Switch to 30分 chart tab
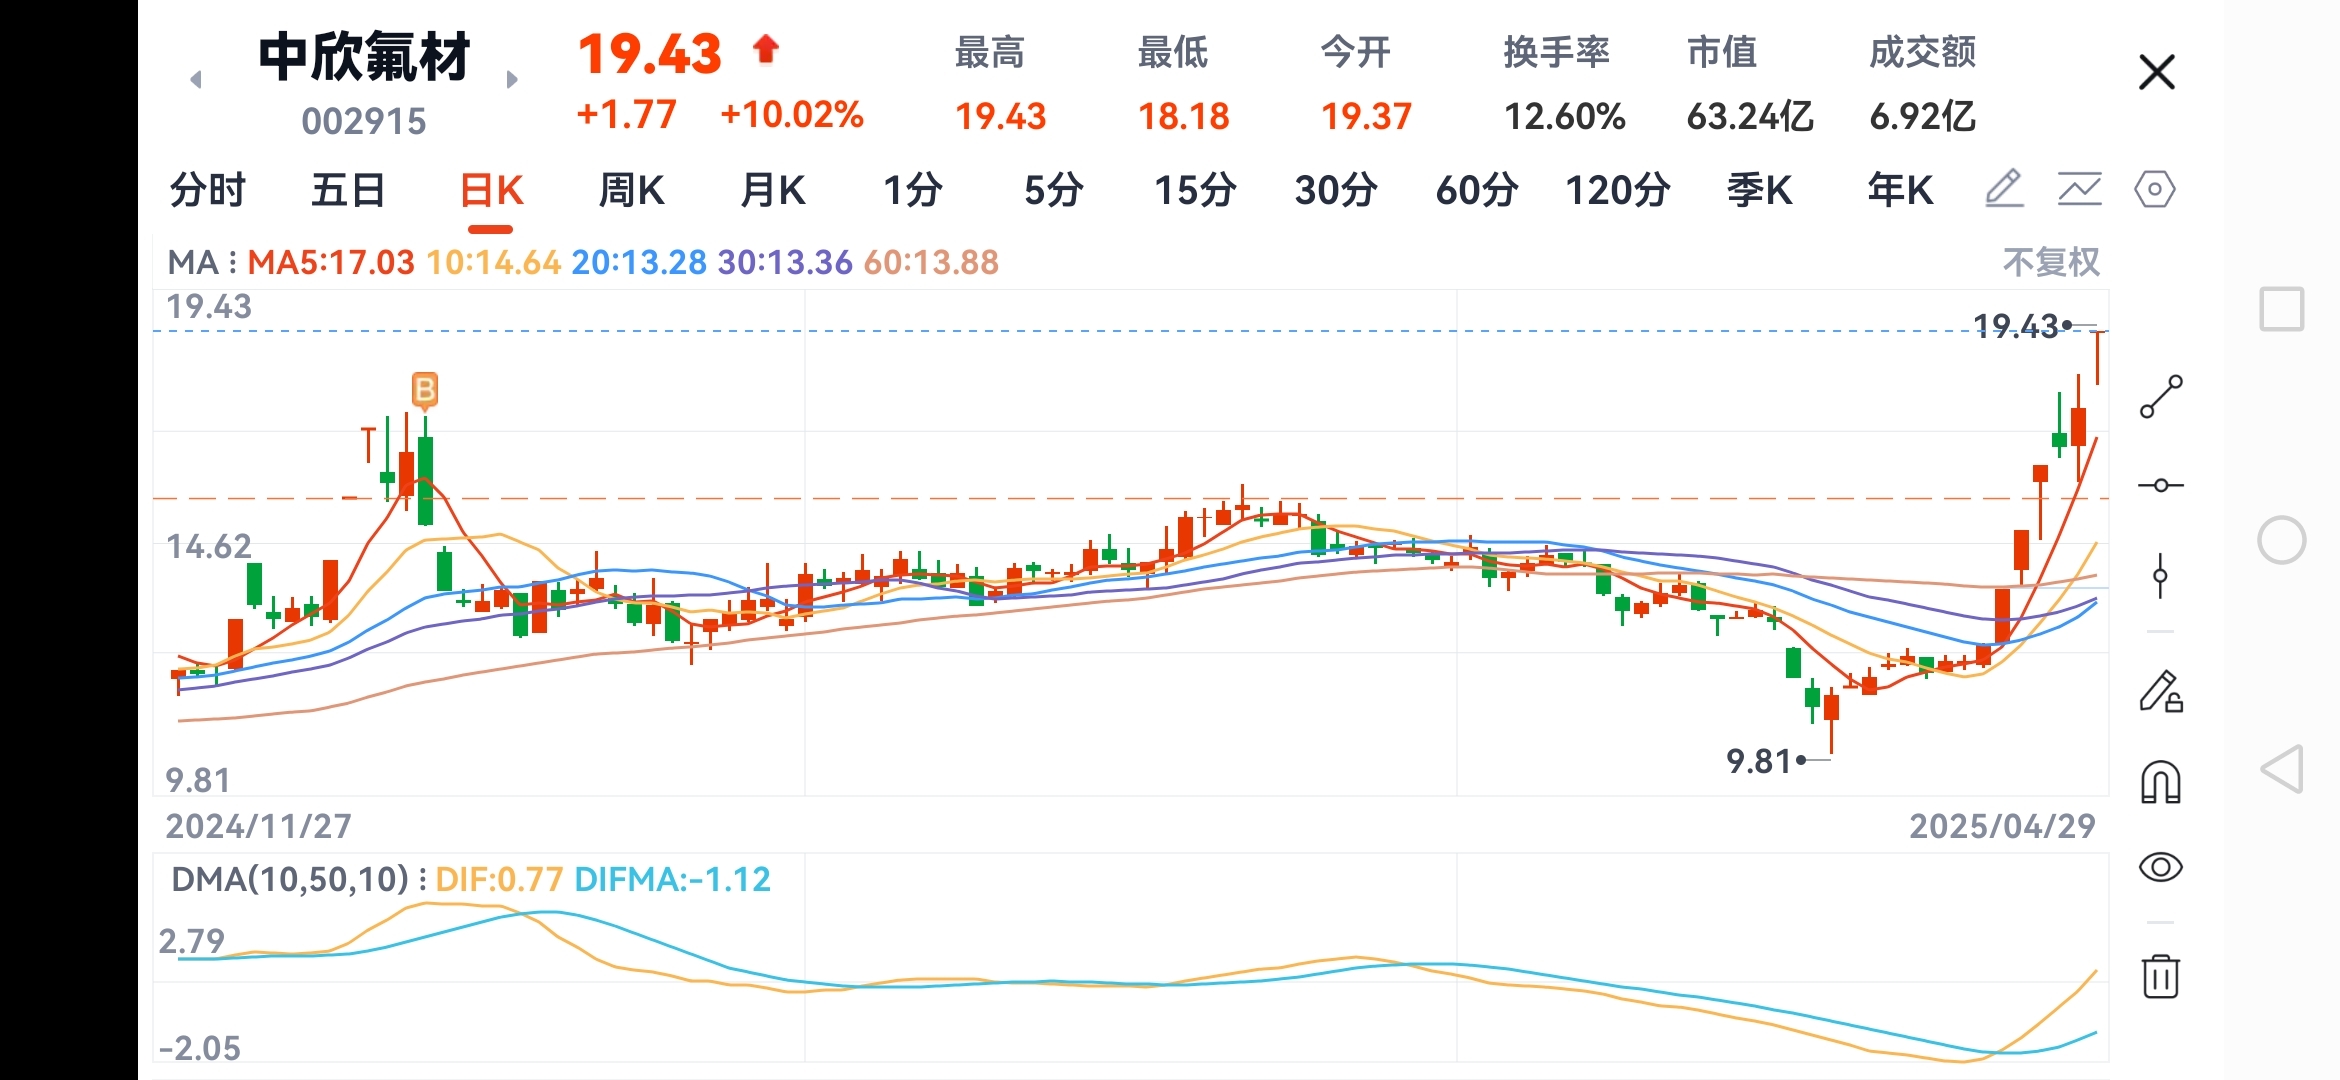The width and height of the screenshot is (2340, 1080). [x=1336, y=189]
